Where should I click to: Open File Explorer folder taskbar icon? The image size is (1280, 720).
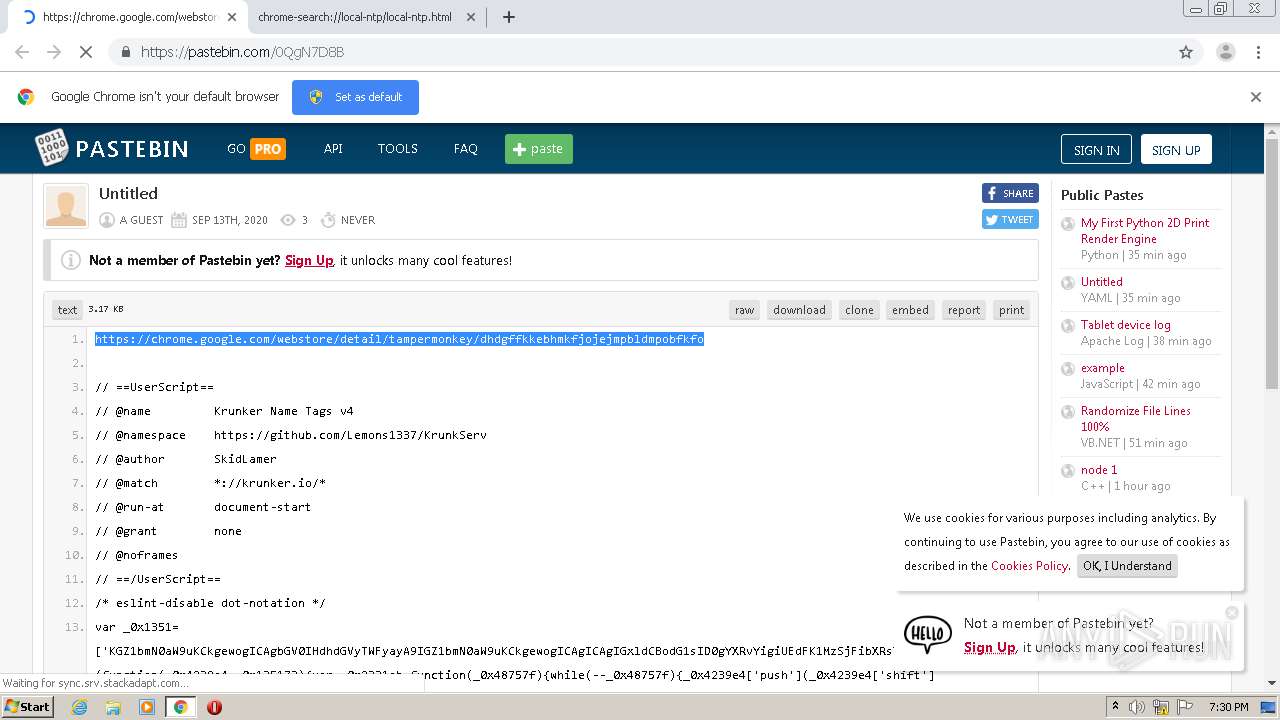tap(113, 707)
